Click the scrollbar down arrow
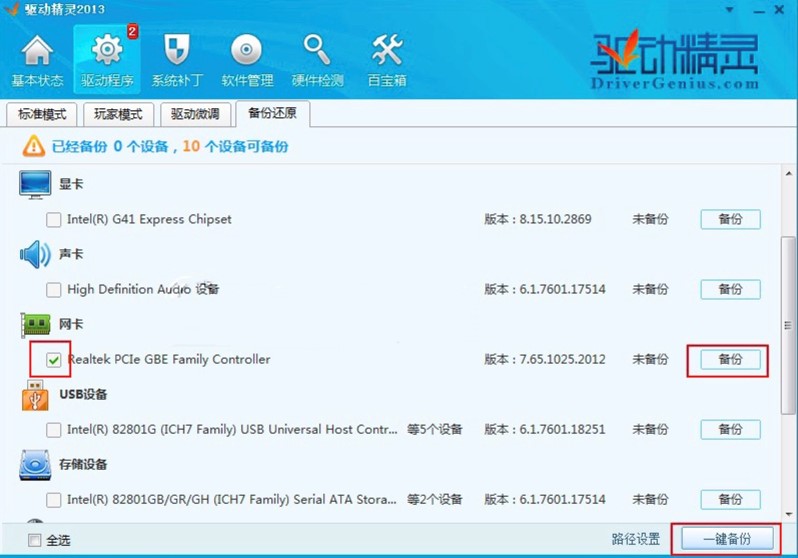The width and height of the screenshot is (798, 558). pyautogui.click(x=788, y=514)
